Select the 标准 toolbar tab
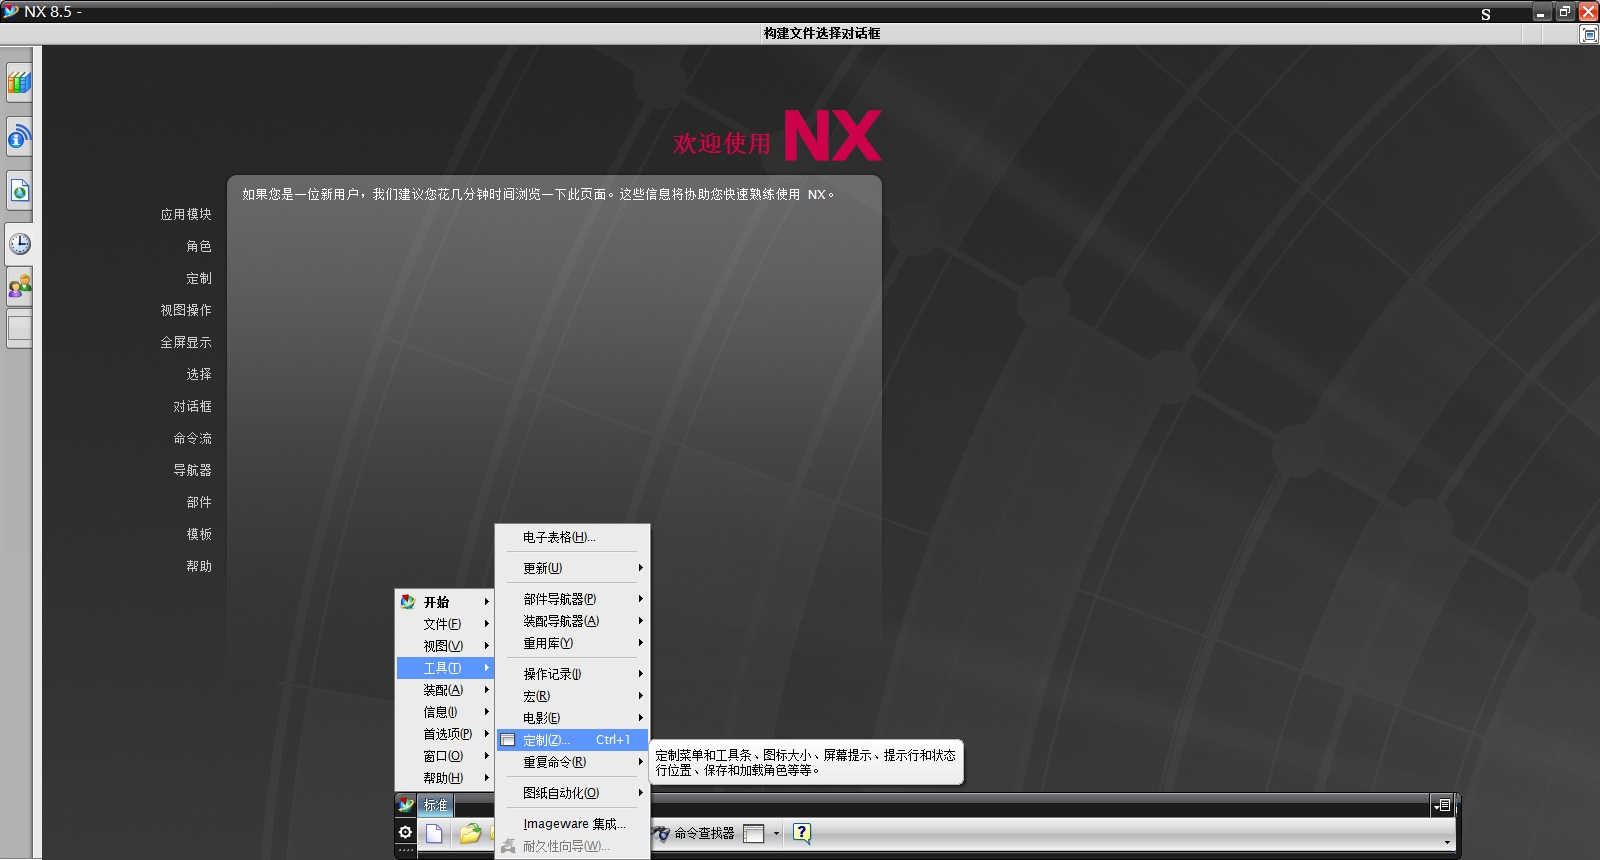Viewport: 1600px width, 860px height. click(435, 805)
